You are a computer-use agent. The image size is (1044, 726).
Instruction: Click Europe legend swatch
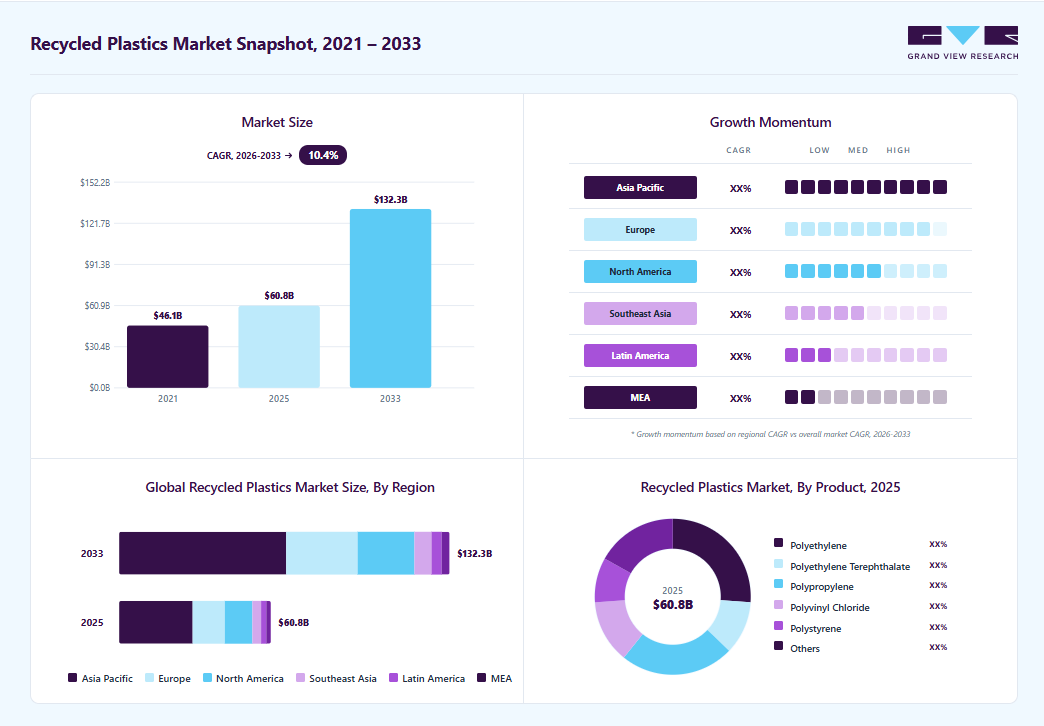[x=149, y=677]
